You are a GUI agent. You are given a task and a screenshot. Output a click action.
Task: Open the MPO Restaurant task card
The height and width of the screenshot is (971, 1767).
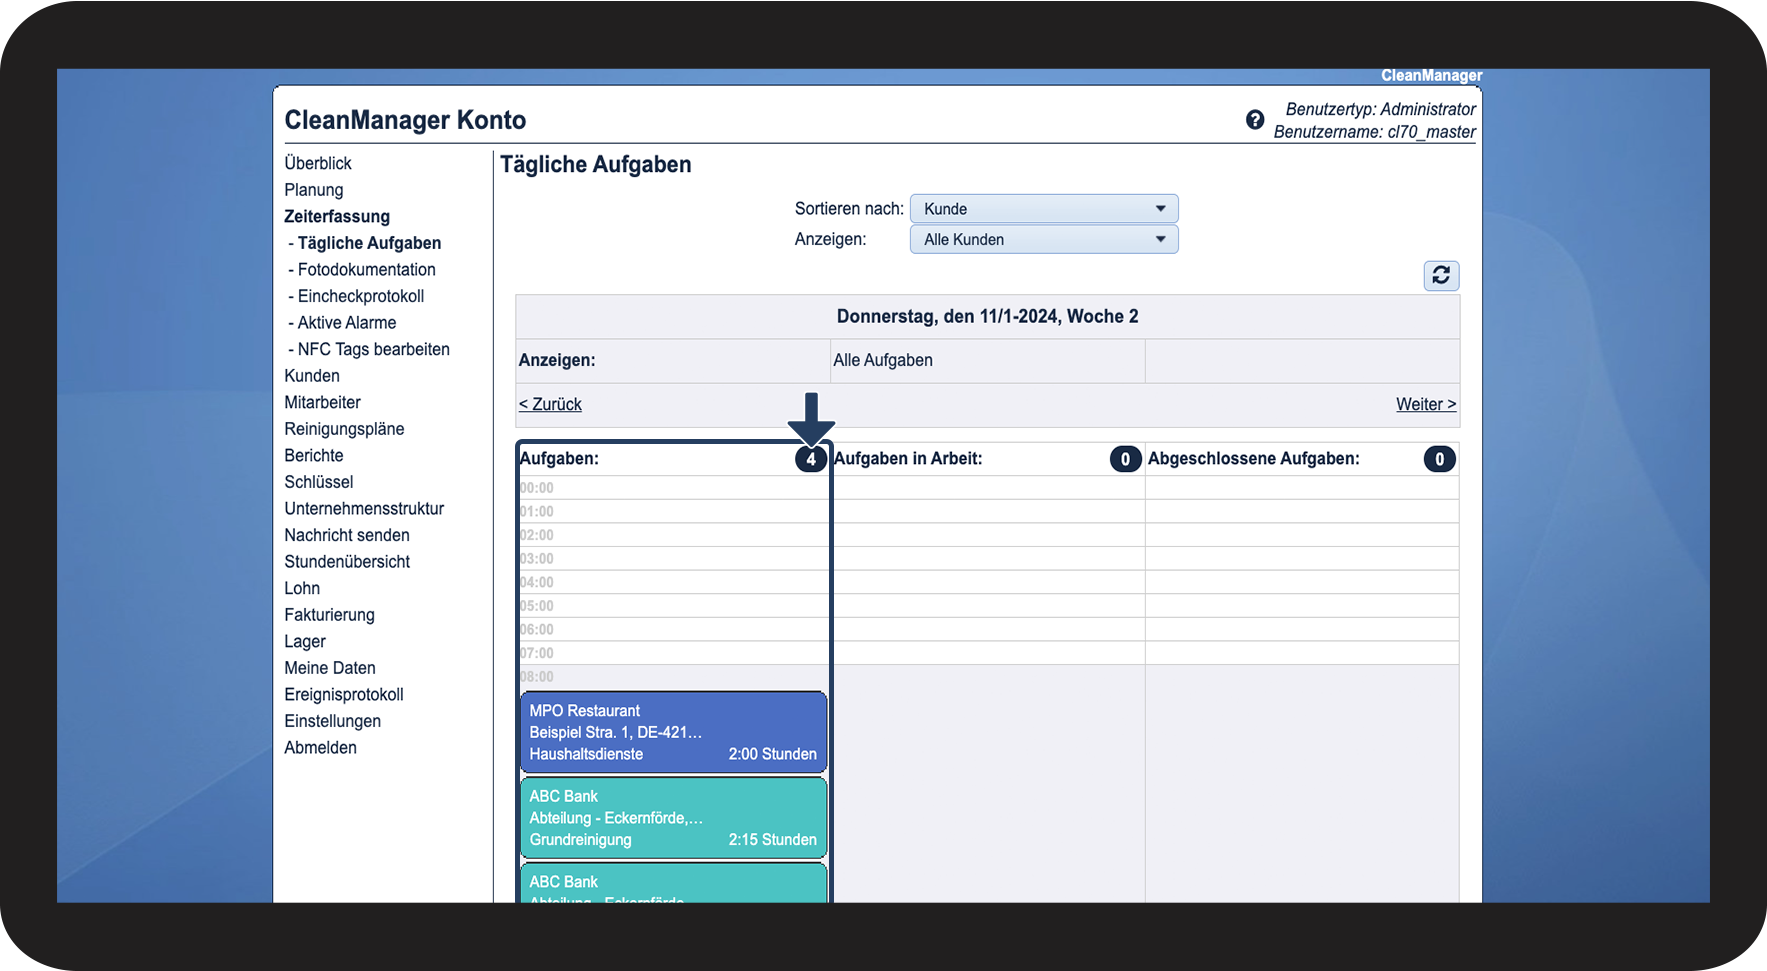(673, 732)
